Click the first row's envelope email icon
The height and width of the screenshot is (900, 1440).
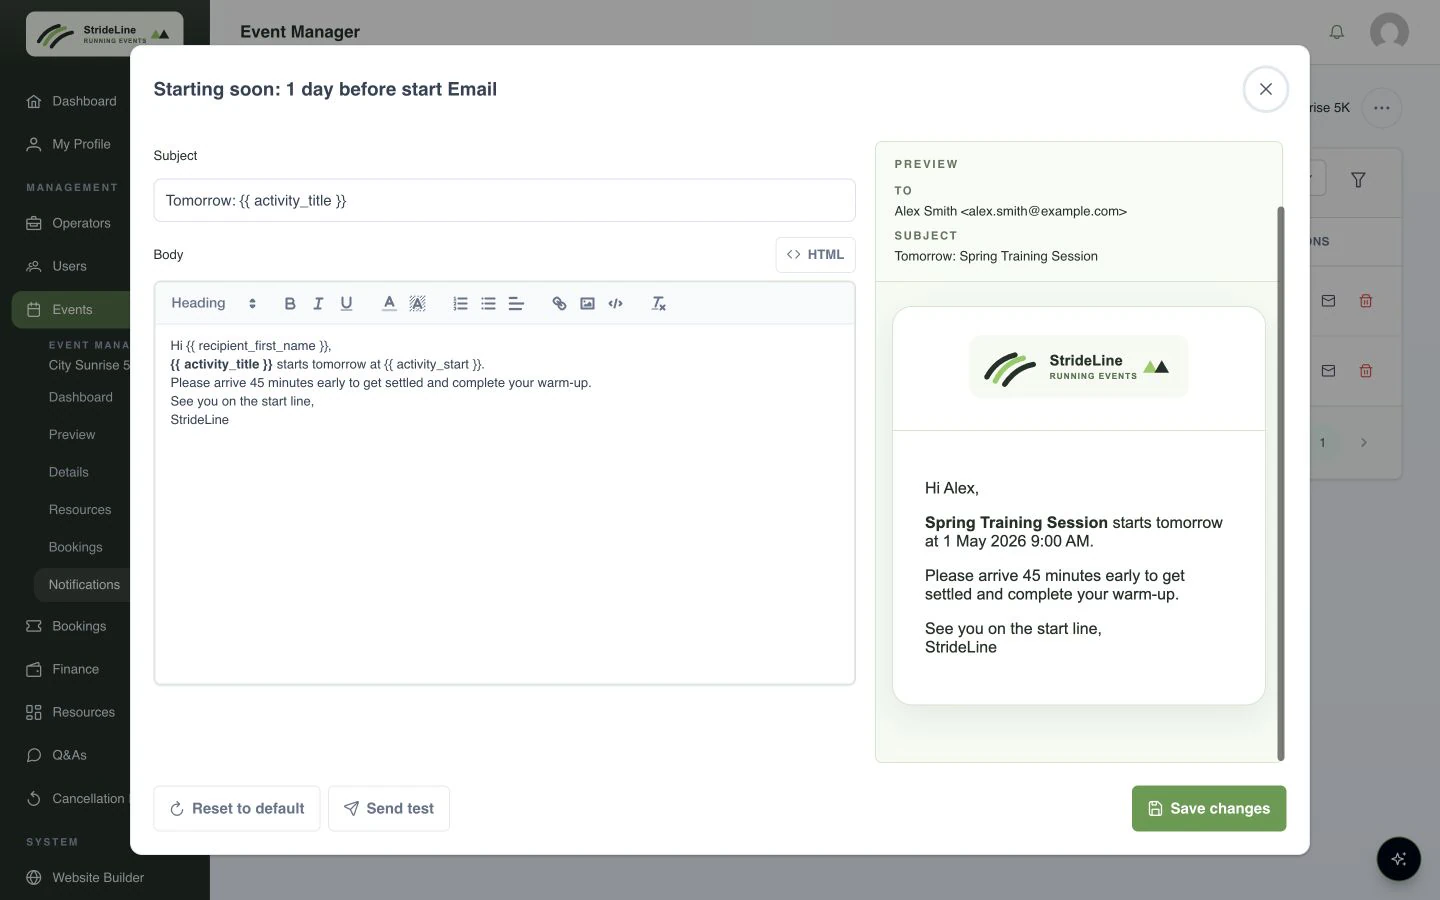(x=1328, y=300)
